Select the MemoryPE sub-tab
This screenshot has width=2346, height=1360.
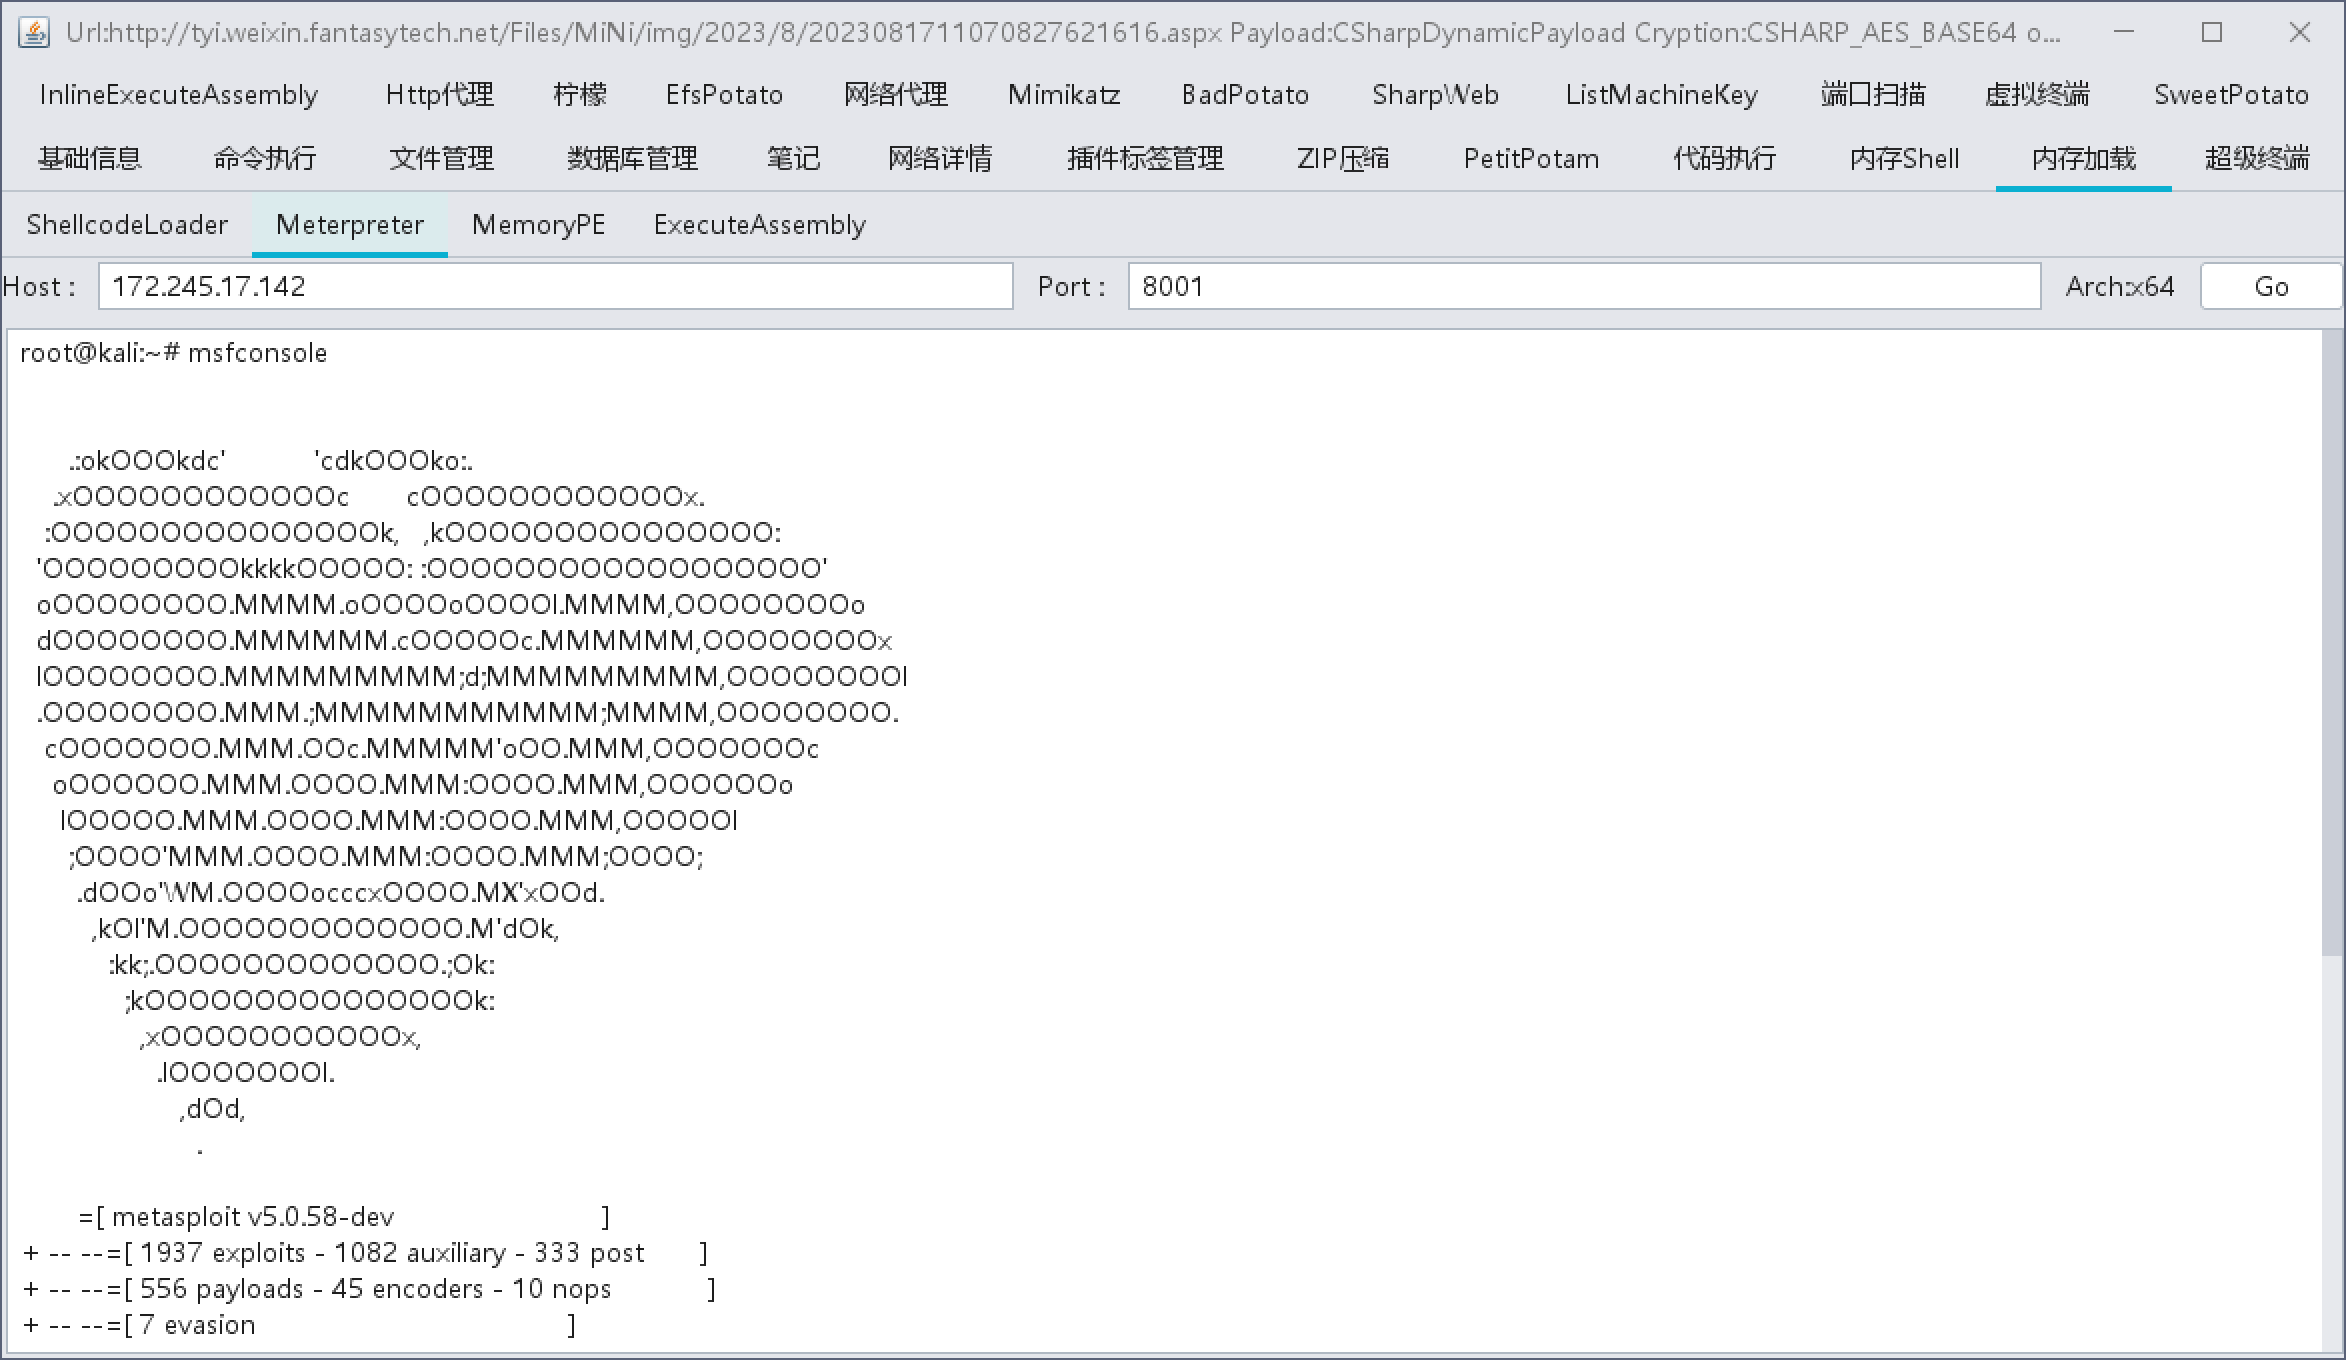(x=538, y=225)
